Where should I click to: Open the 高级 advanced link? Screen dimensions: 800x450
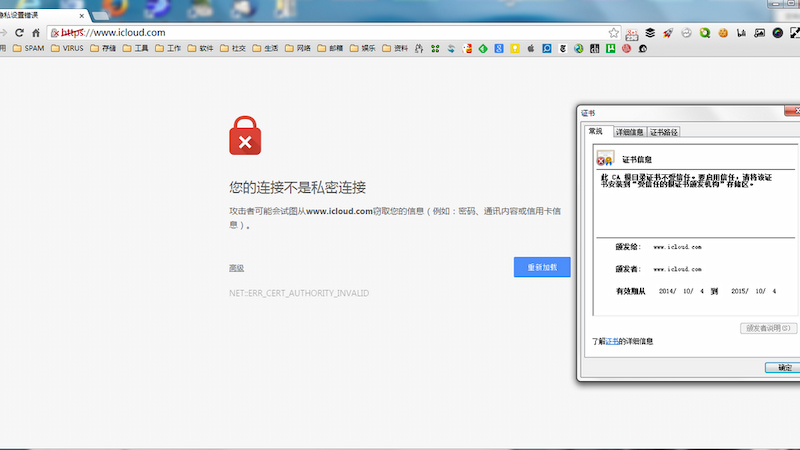pyautogui.click(x=236, y=268)
